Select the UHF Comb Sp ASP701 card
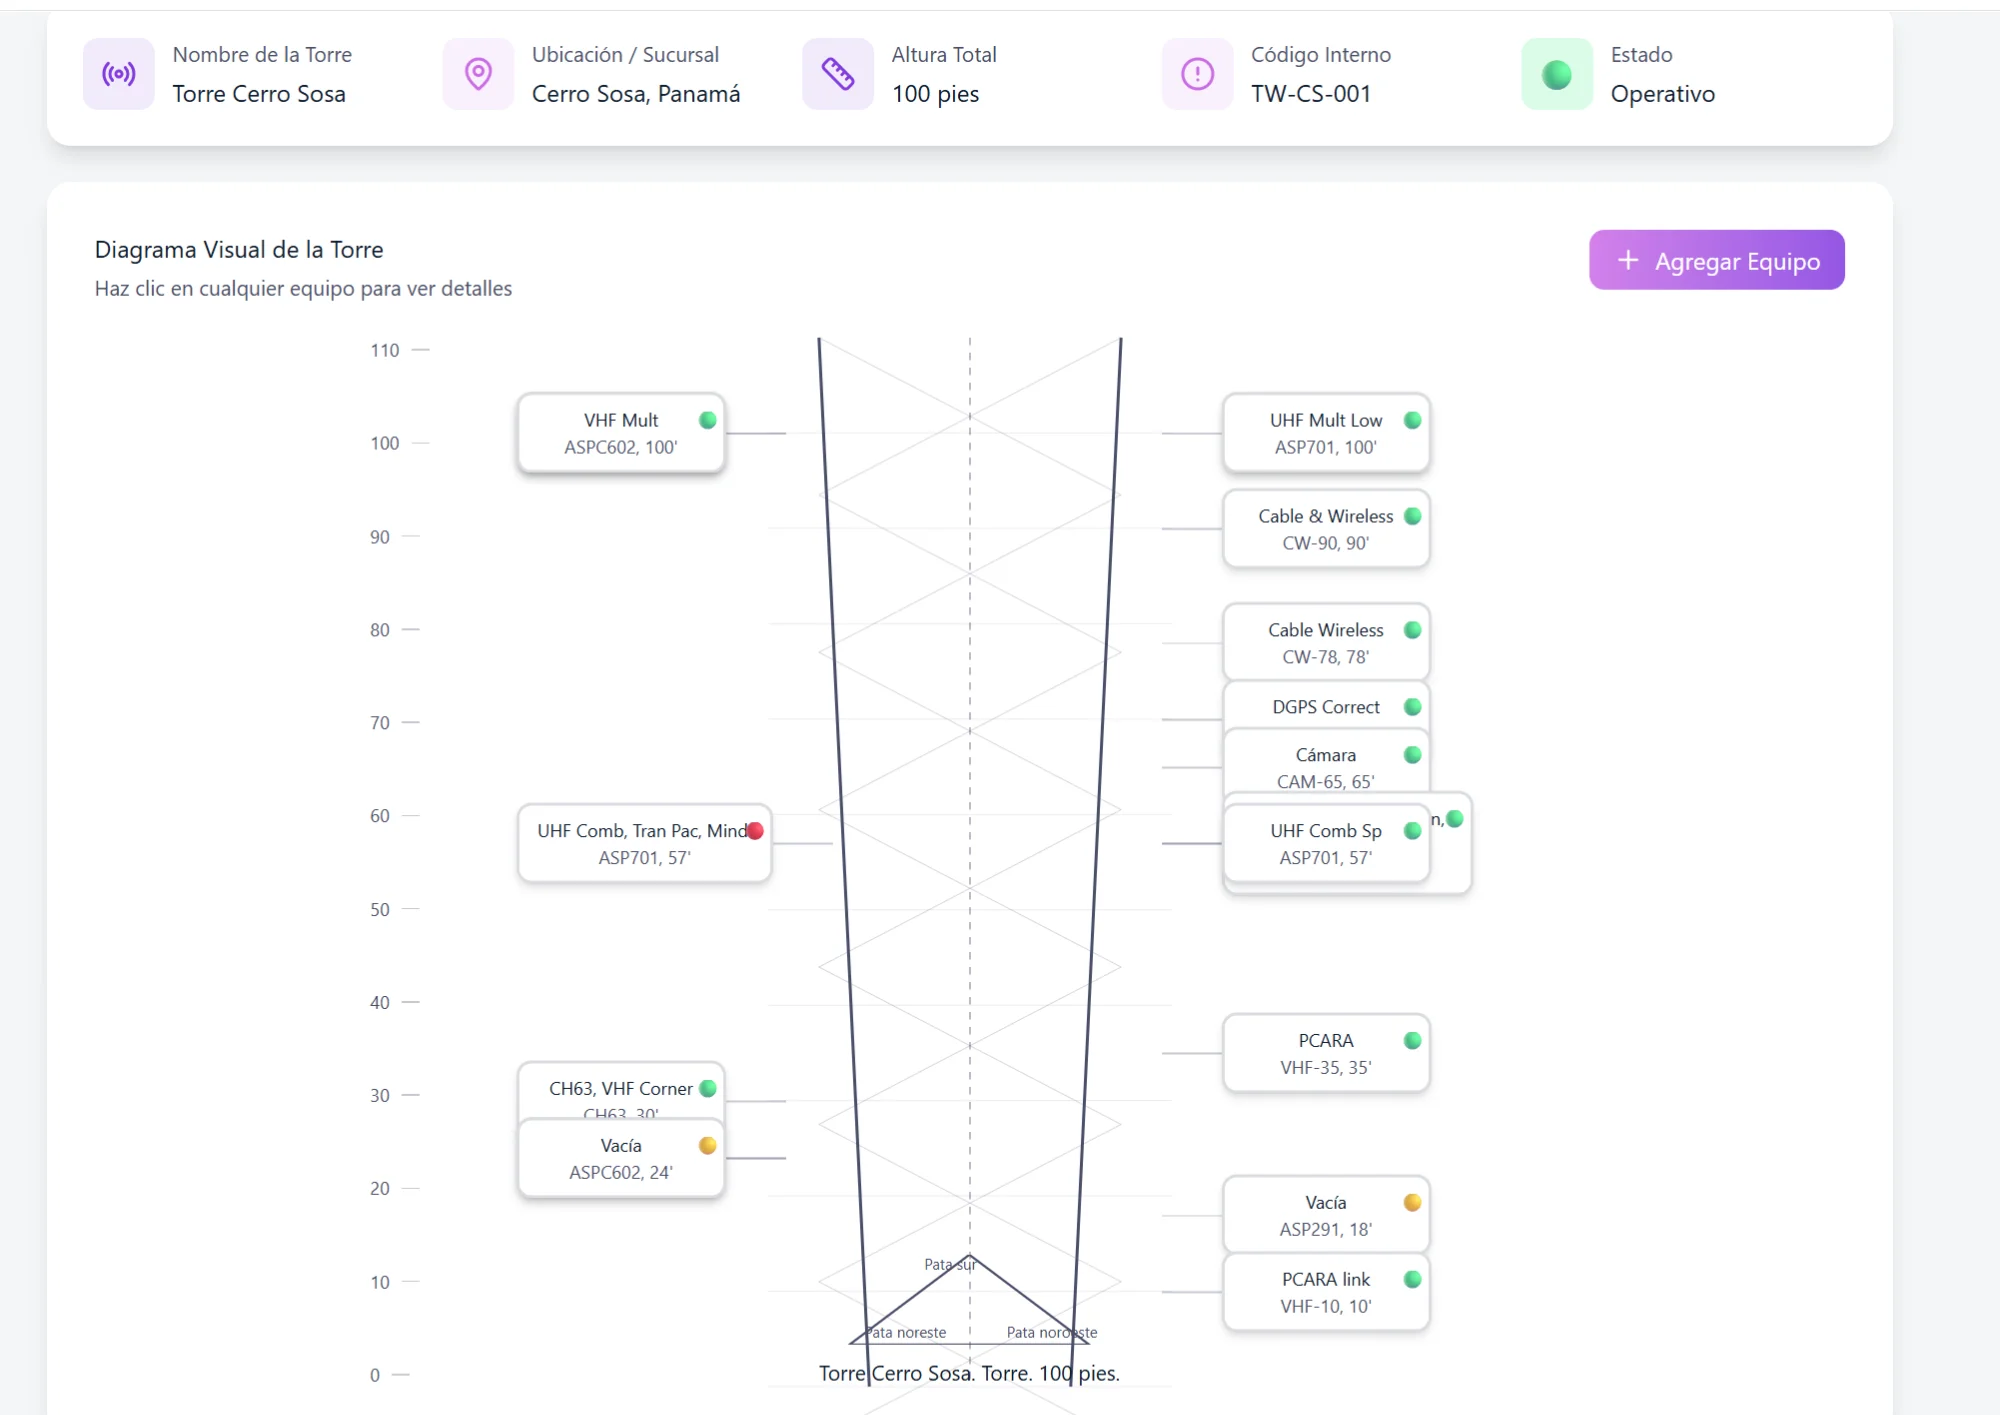This screenshot has width=2000, height=1415. pyautogui.click(x=1325, y=844)
